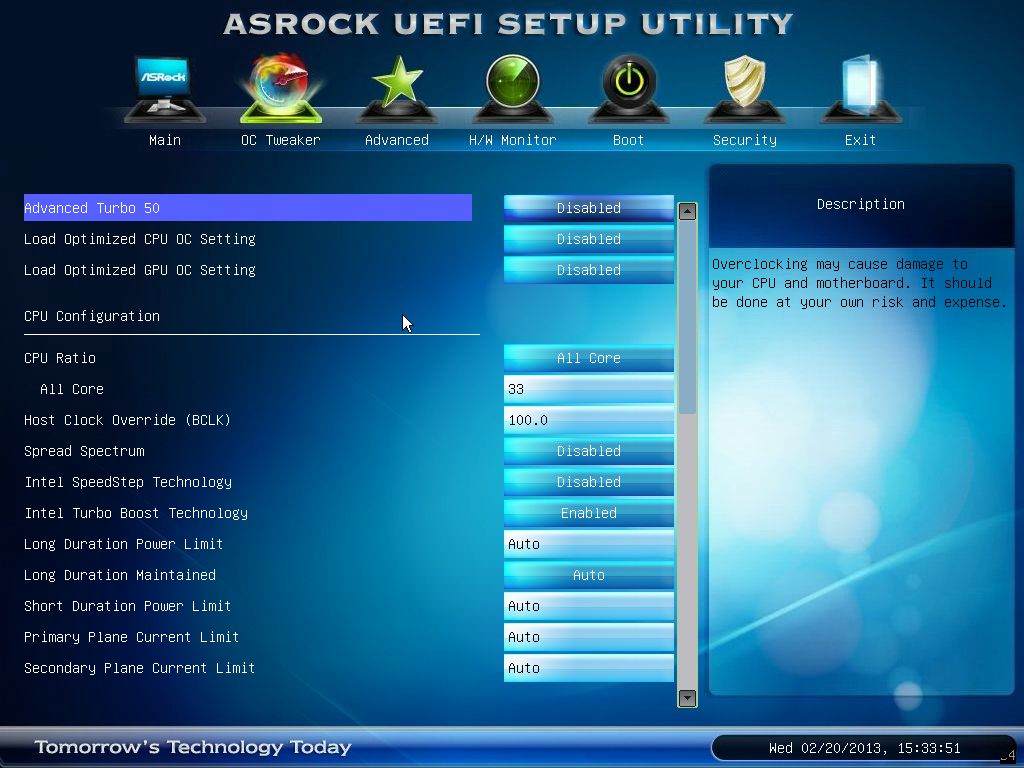1024x768 pixels.
Task: Select Intel Turbo Boost Technology label
Action: pyautogui.click(x=136, y=513)
